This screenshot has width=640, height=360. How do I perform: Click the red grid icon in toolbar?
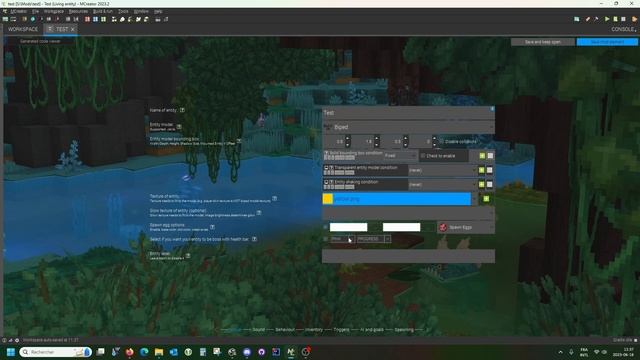click(87, 19)
